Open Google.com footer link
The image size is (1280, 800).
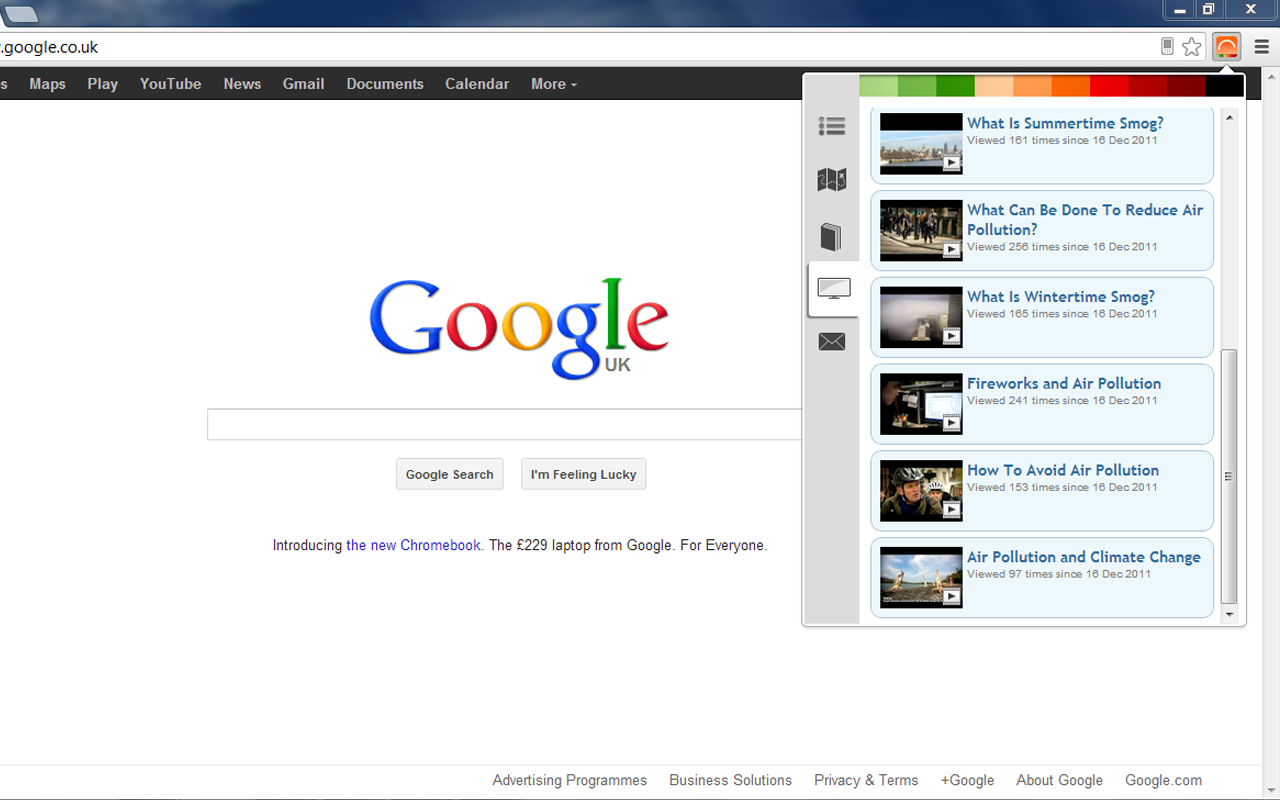pyautogui.click(x=1163, y=780)
